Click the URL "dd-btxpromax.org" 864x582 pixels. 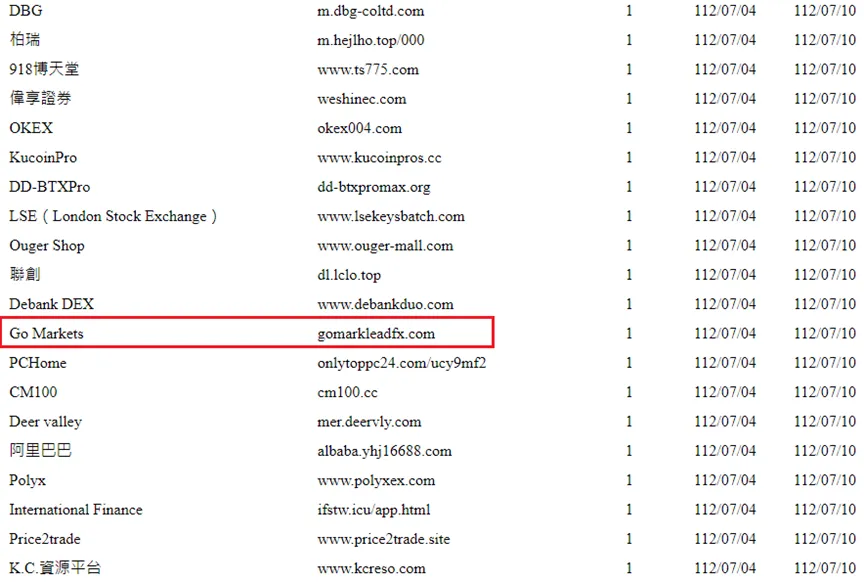(374, 187)
